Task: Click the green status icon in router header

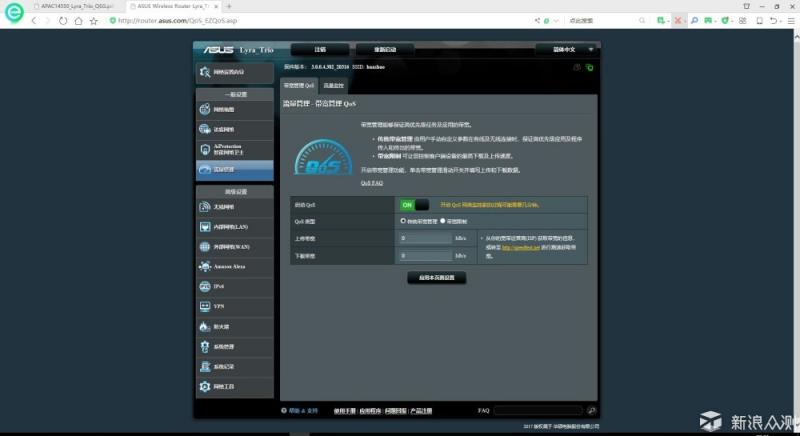Action: (x=589, y=67)
